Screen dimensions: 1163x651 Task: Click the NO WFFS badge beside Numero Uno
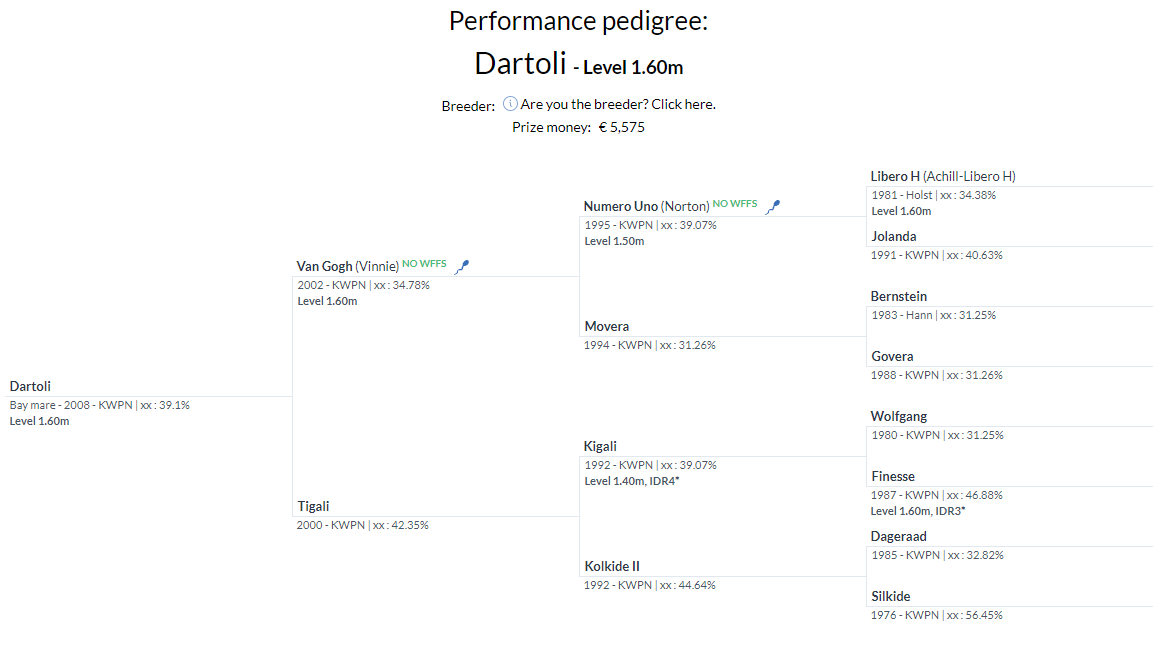pyautogui.click(x=735, y=204)
